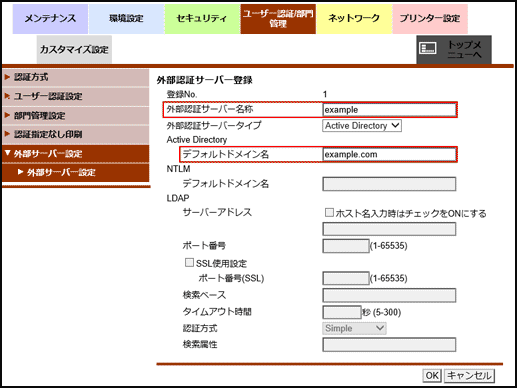Screen dimensions: 517x388
Task: Check ホスト名入力時はチェックをONにする checkbox
Action: pyautogui.click(x=329, y=212)
